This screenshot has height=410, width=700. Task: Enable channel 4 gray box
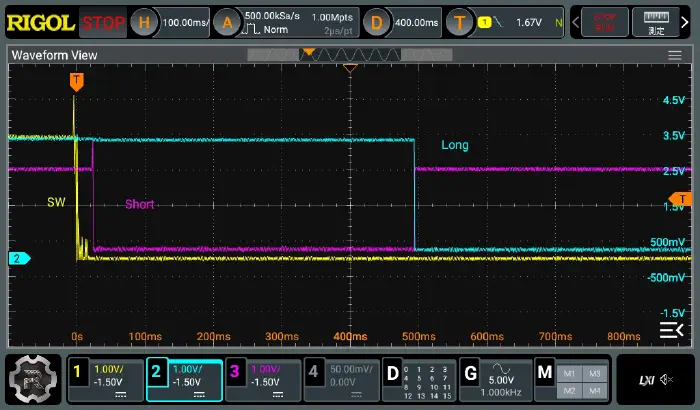pyautogui.click(x=341, y=378)
